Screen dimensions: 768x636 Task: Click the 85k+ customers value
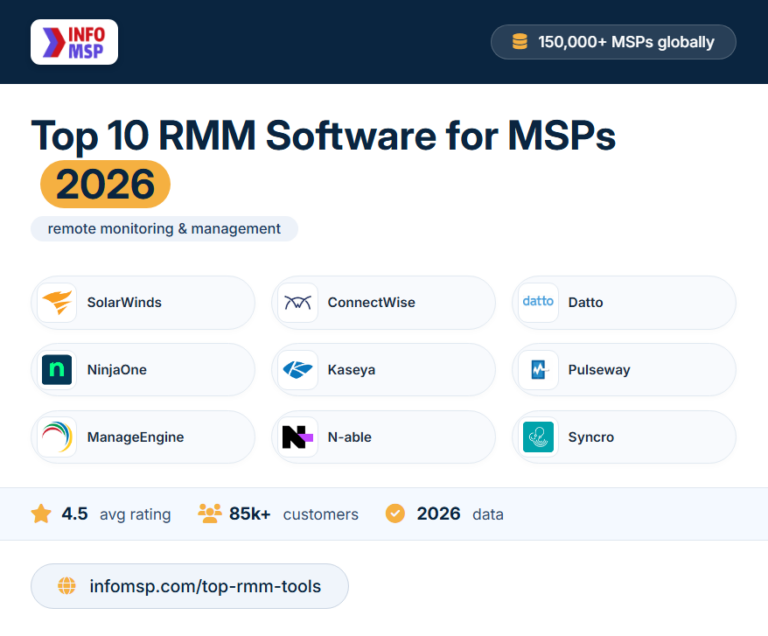(x=250, y=514)
